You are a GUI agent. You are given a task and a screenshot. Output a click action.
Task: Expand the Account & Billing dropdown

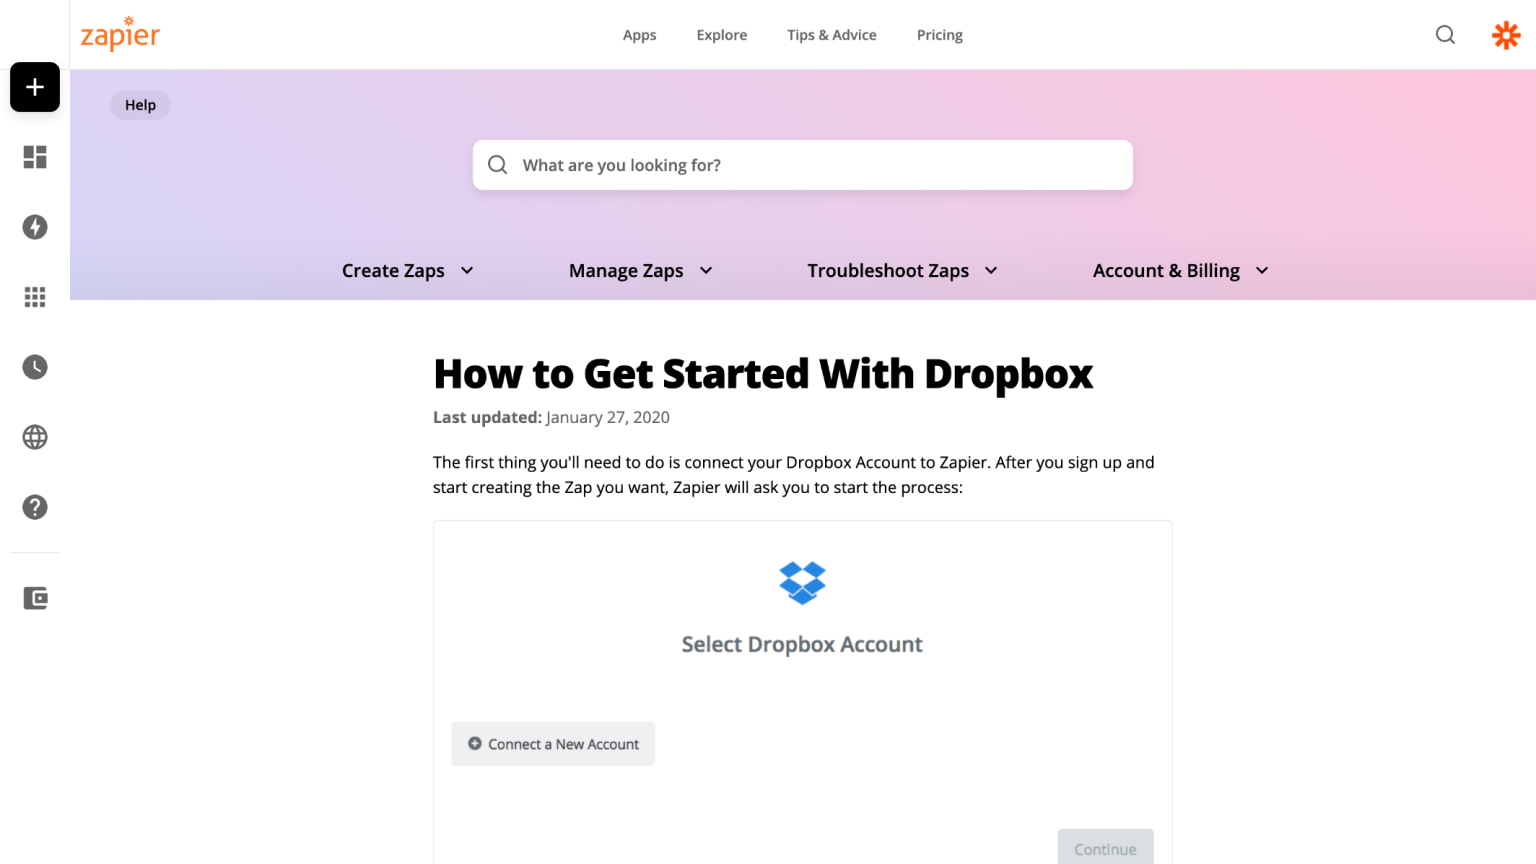[1180, 271]
